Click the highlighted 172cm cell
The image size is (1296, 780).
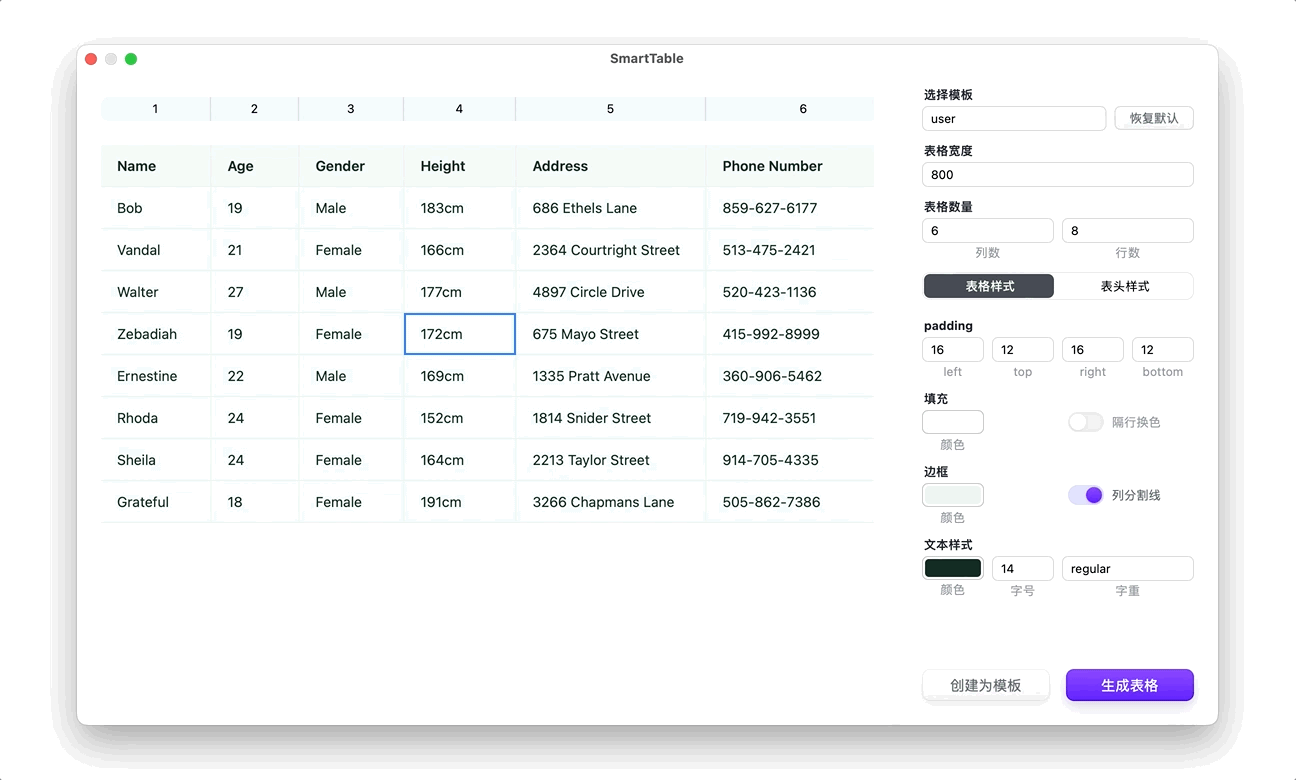(460, 334)
